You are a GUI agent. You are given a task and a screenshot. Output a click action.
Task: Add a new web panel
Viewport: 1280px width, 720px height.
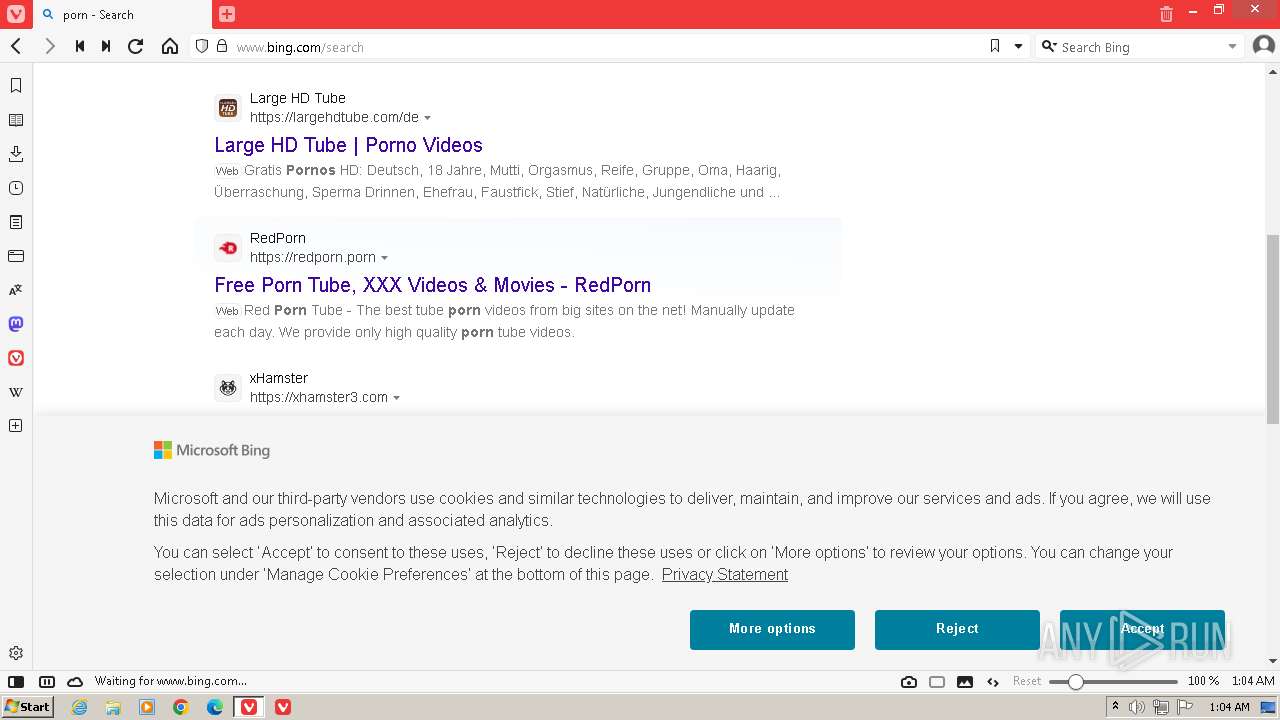tap(16, 426)
